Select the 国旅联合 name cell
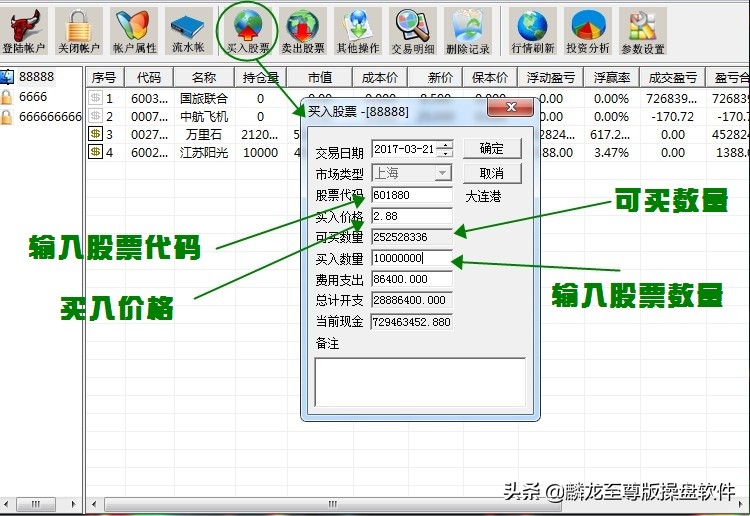 pos(204,99)
